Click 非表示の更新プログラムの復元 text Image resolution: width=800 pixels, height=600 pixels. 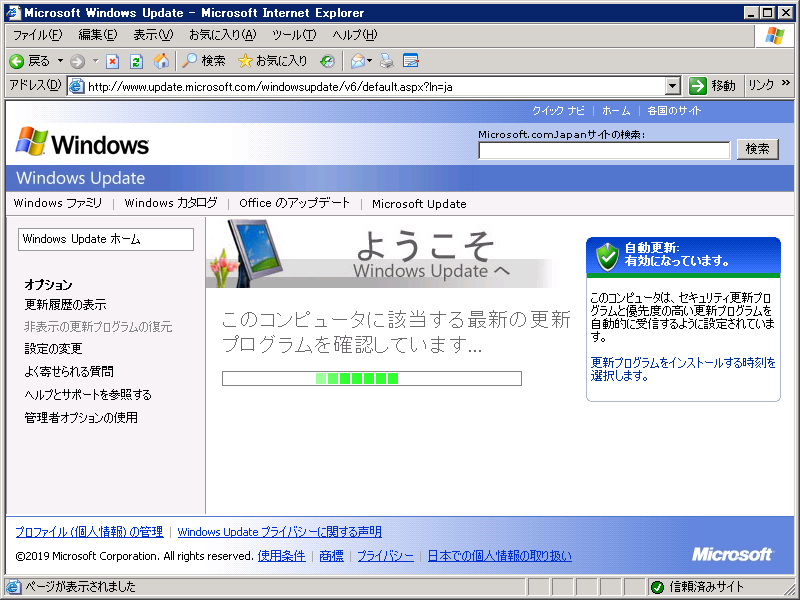pos(98,327)
